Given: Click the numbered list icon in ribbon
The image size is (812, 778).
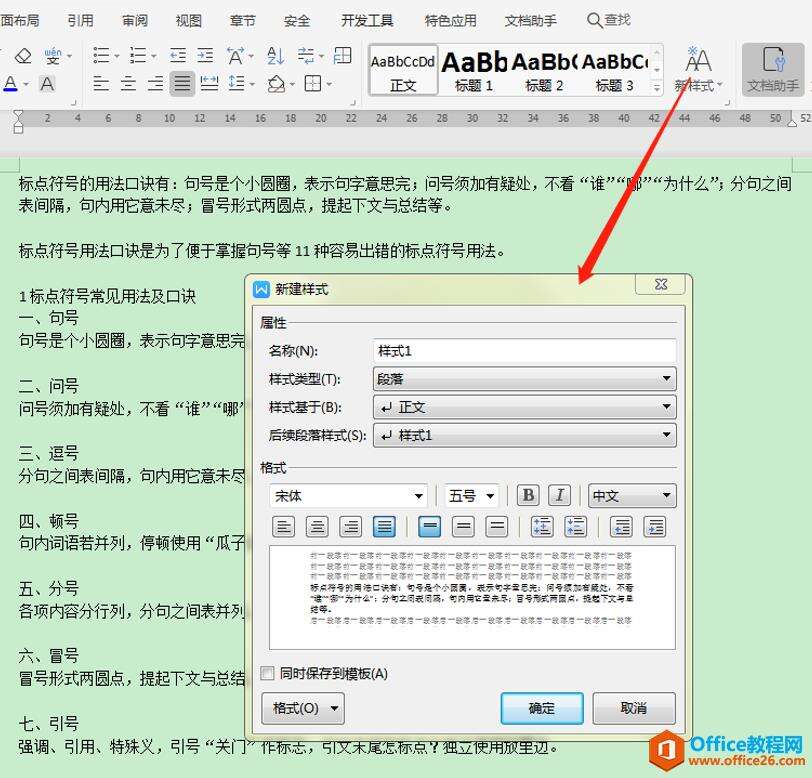Looking at the screenshot, I should coord(138,55).
